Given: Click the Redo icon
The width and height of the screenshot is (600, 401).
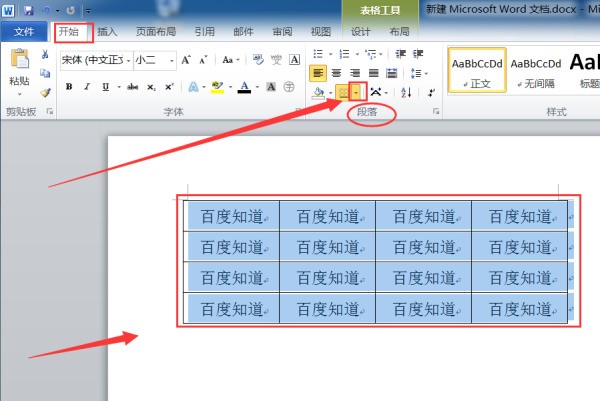Looking at the screenshot, I should (x=70, y=10).
